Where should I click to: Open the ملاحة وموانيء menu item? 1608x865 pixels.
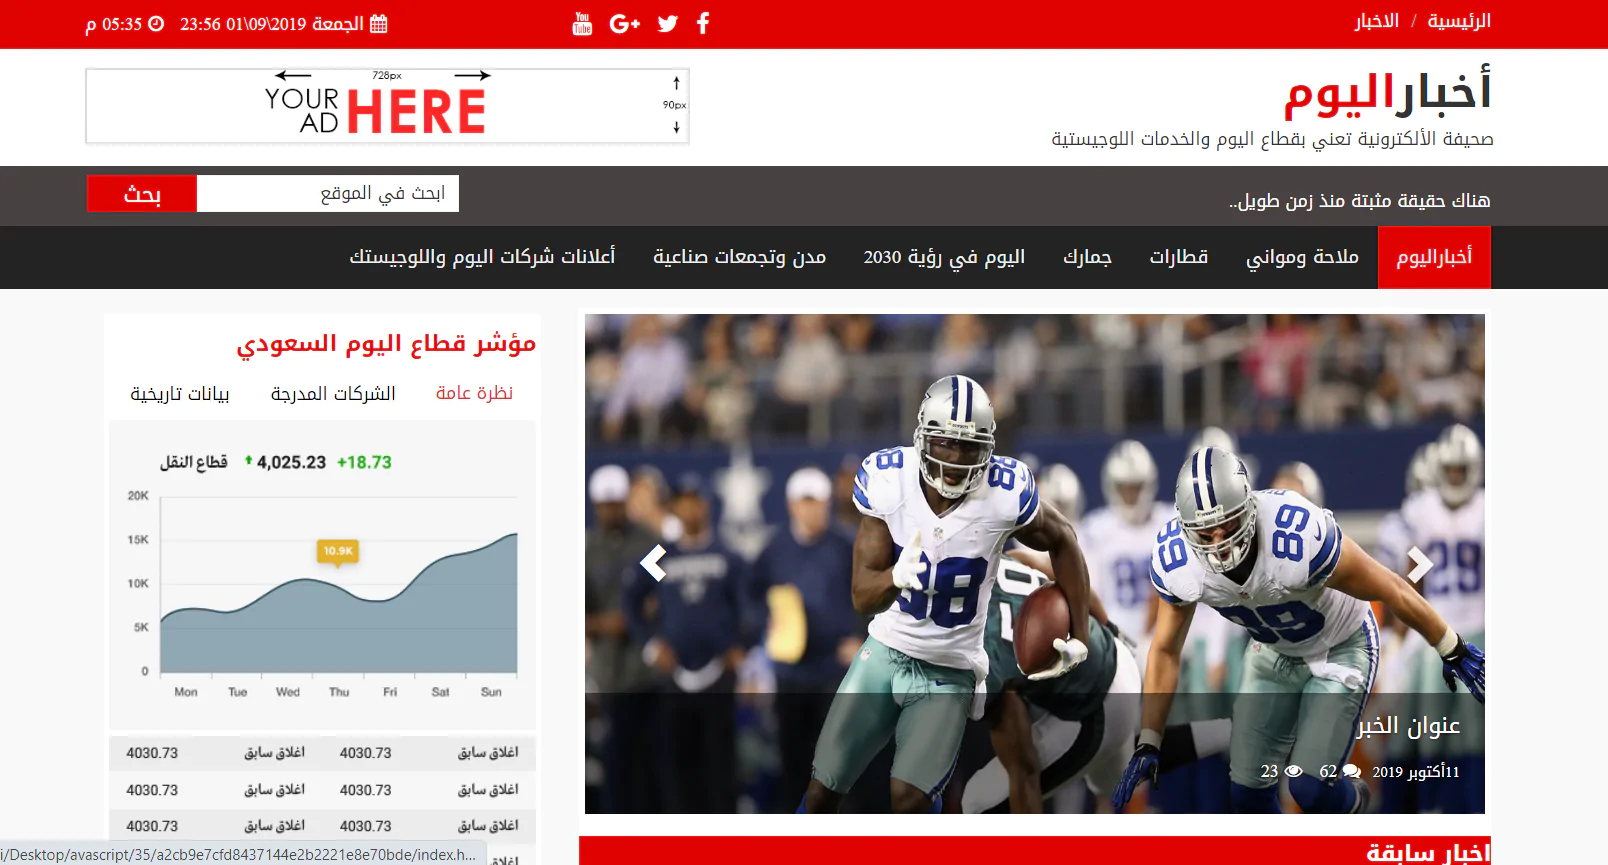[1302, 257]
